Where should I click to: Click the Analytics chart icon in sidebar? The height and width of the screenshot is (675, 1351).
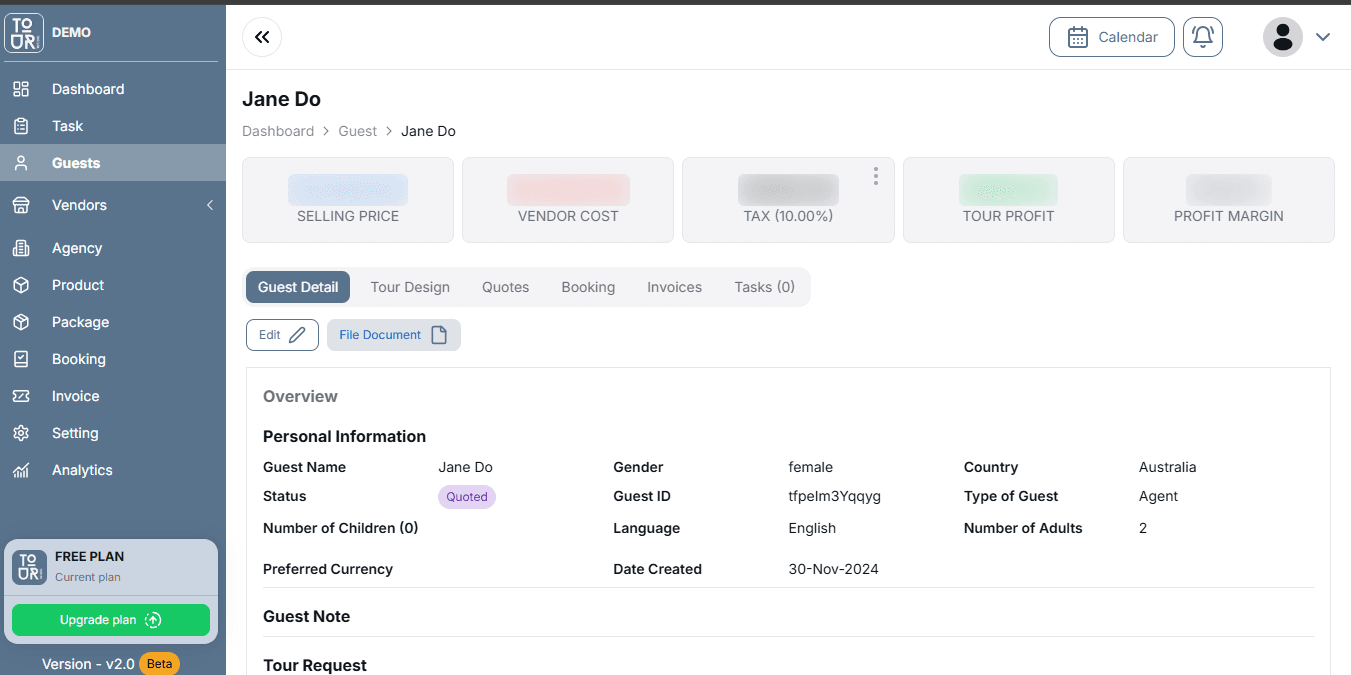(21, 470)
